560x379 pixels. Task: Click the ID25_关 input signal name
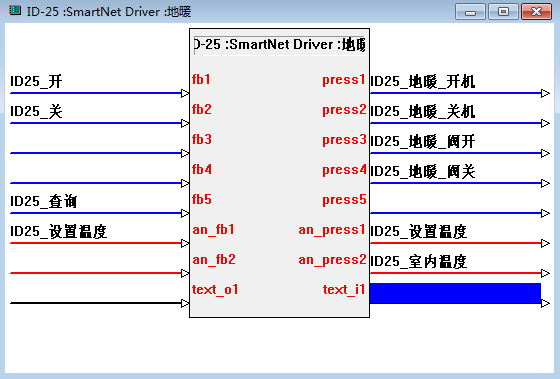(x=36, y=111)
